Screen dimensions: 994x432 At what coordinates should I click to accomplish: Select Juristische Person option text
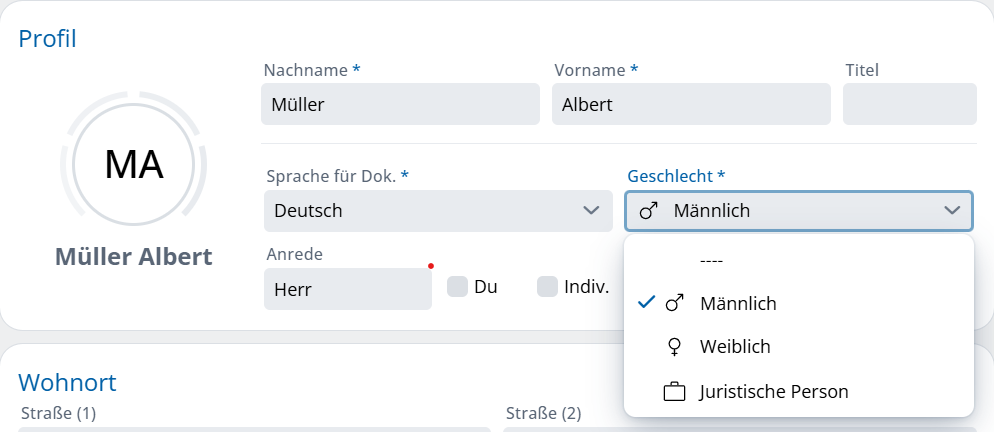coord(773,392)
